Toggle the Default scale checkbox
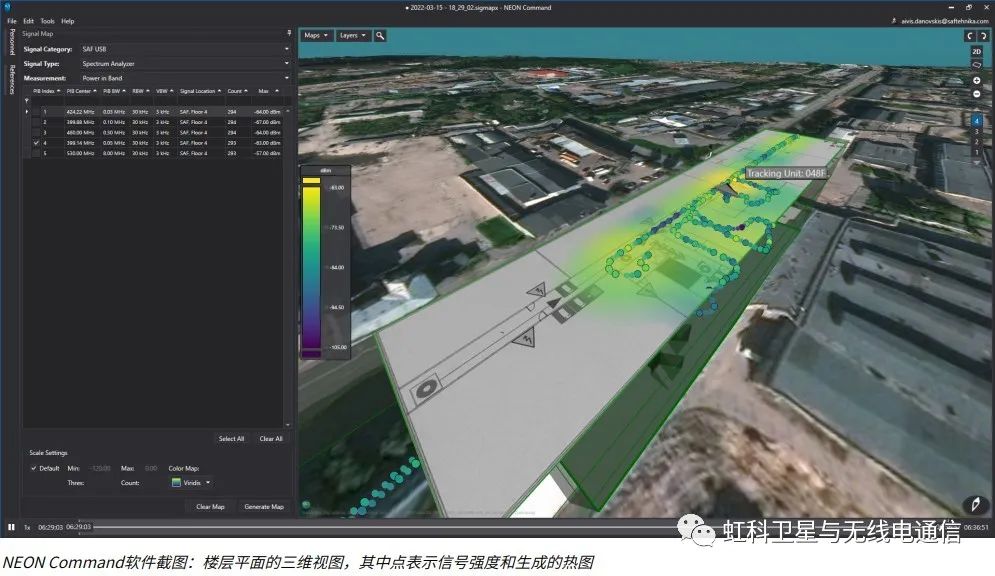Image resolution: width=995 pixels, height=576 pixels. coord(33,468)
